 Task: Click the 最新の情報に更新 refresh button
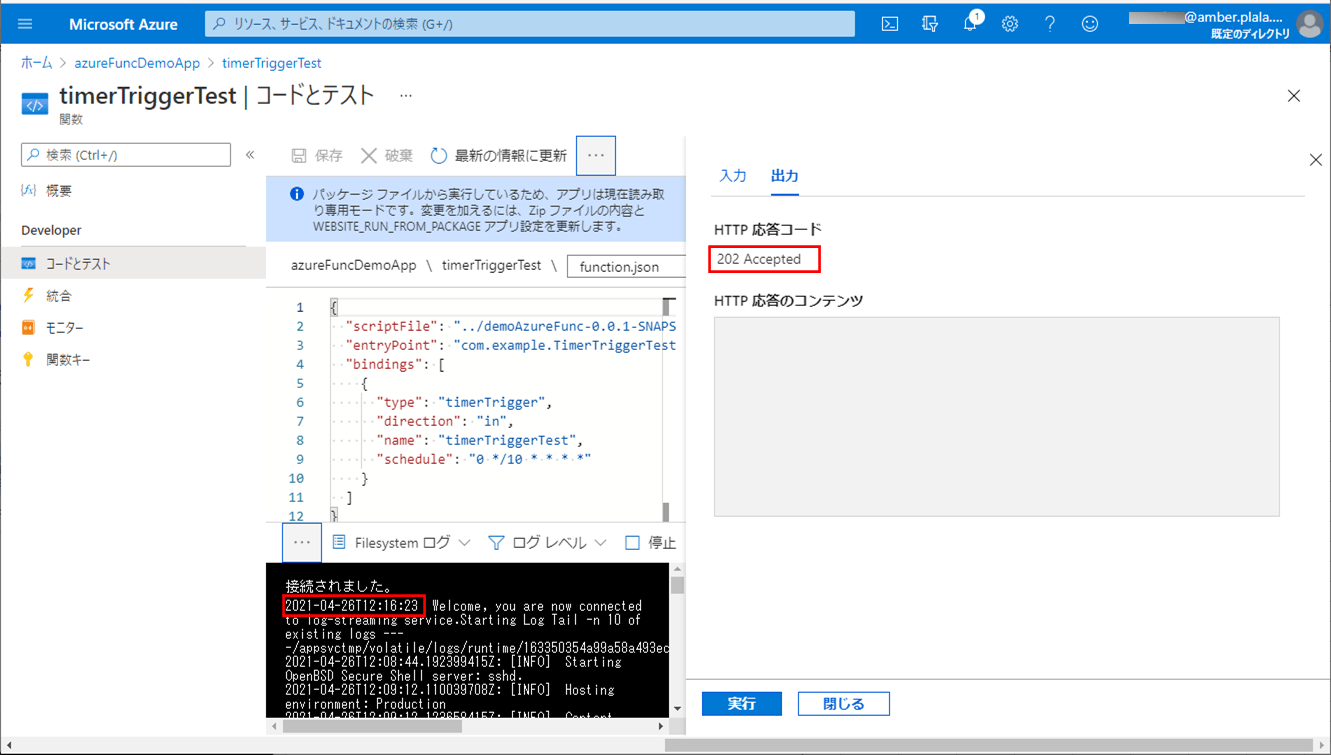[498, 156]
